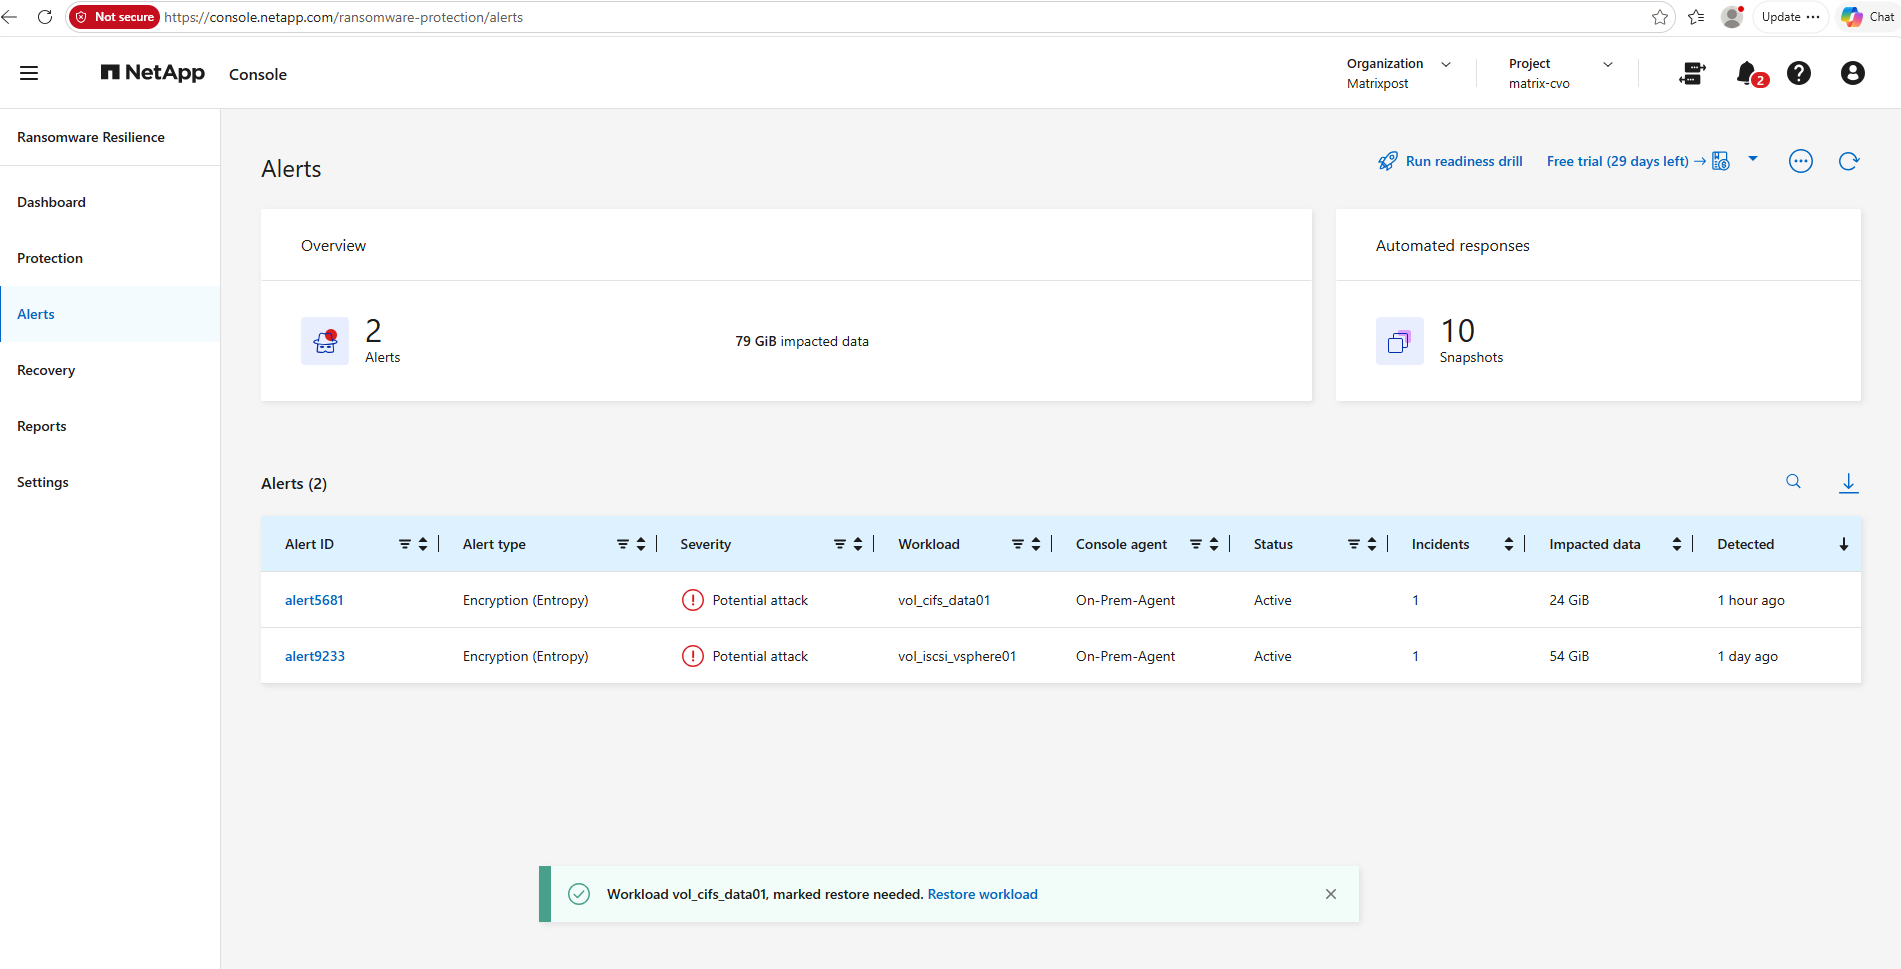Click the search icon above alerts table
This screenshot has height=969, width=1901.
pos(1793,482)
